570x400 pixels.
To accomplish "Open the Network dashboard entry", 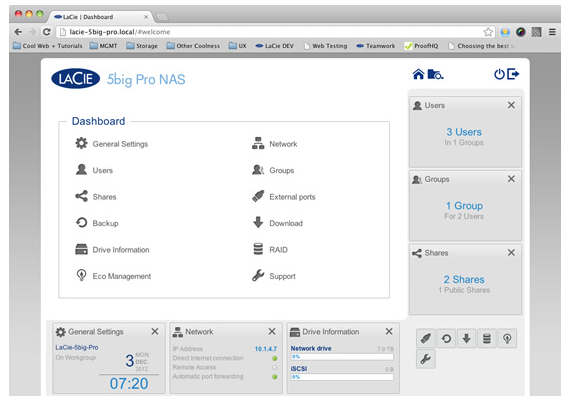I will (x=274, y=144).
